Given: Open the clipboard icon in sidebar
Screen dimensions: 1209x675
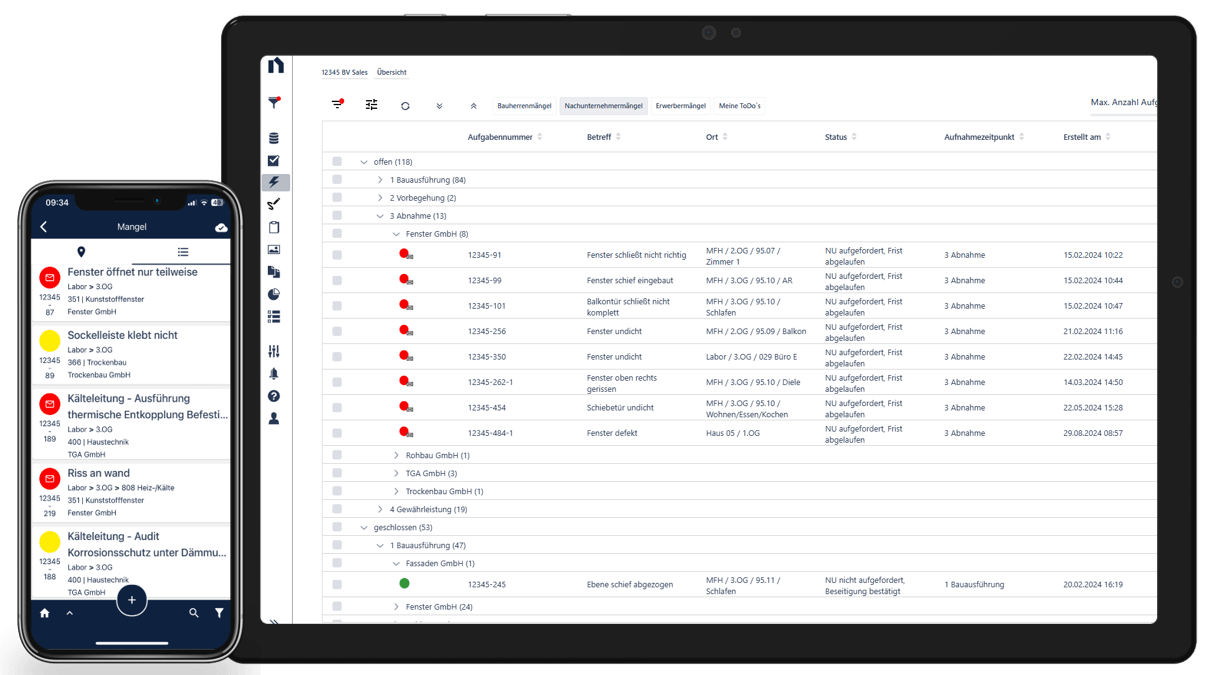Looking at the screenshot, I should [274, 227].
